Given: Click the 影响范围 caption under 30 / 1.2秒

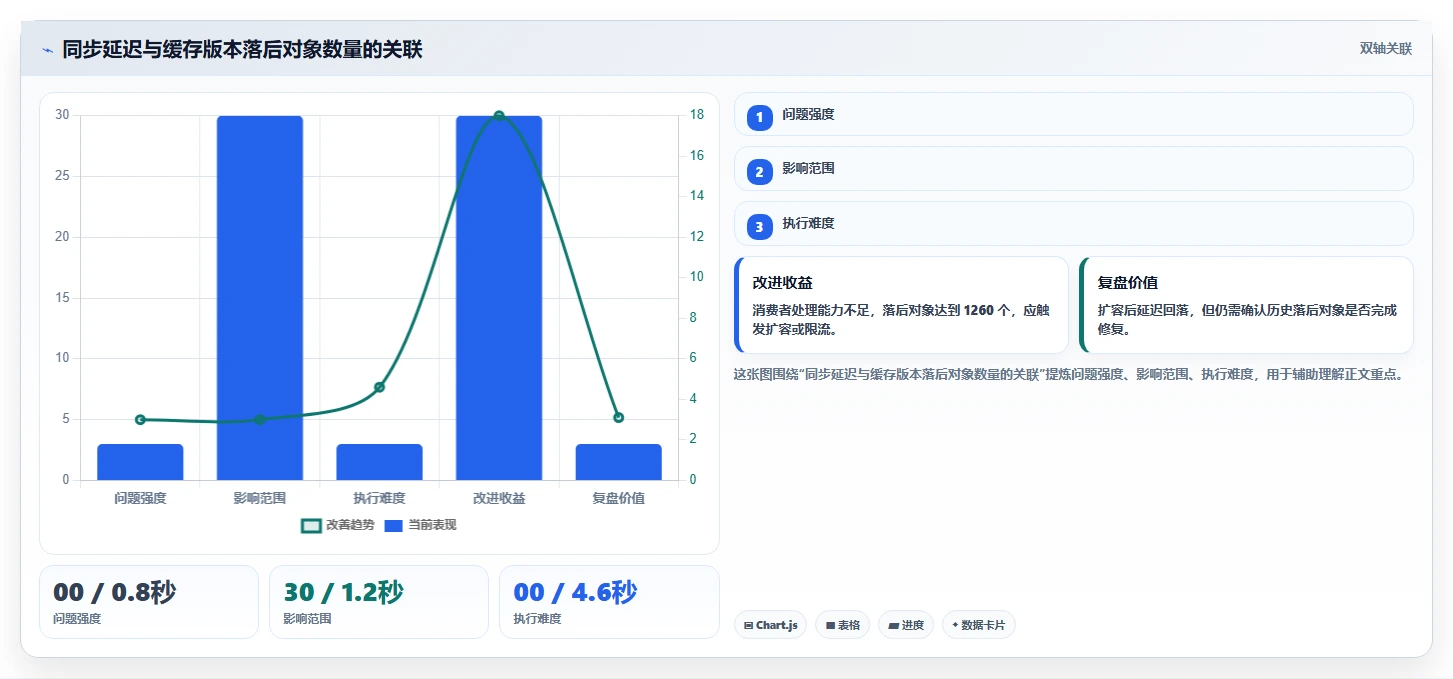Looking at the screenshot, I should coord(307,619).
